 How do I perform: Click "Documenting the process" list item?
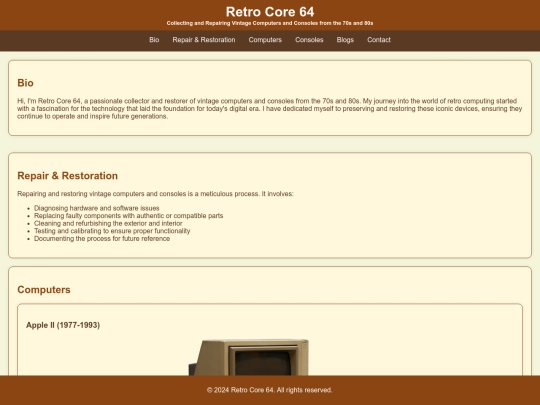102,239
